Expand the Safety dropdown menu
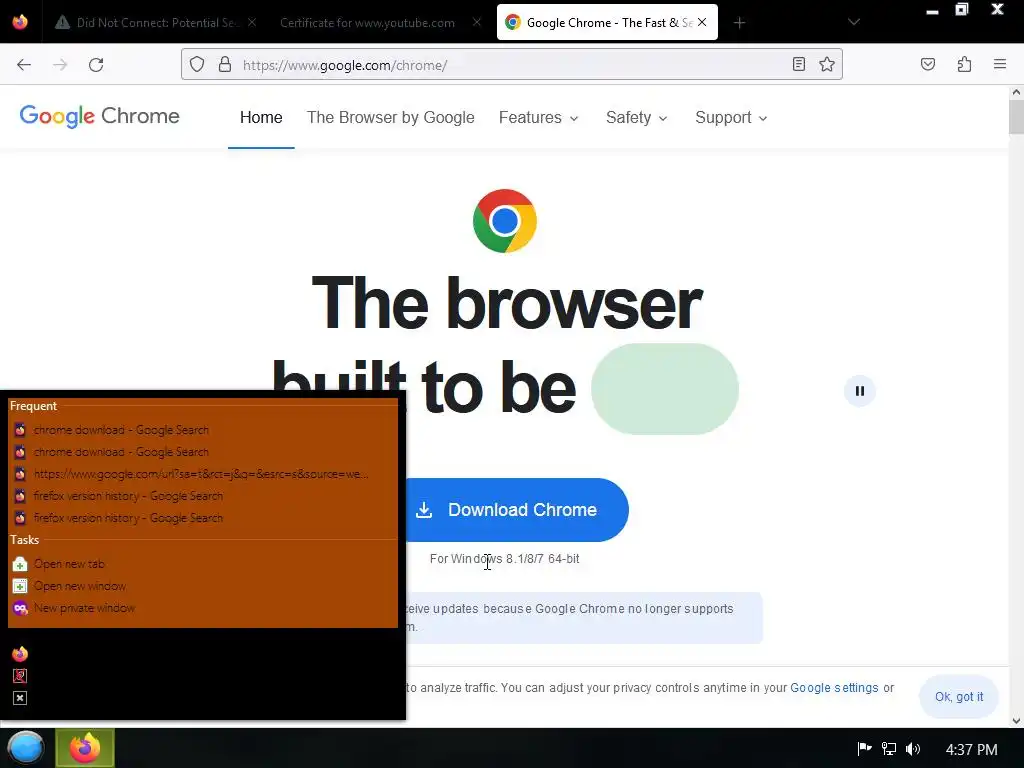1024x768 pixels. click(x=636, y=118)
